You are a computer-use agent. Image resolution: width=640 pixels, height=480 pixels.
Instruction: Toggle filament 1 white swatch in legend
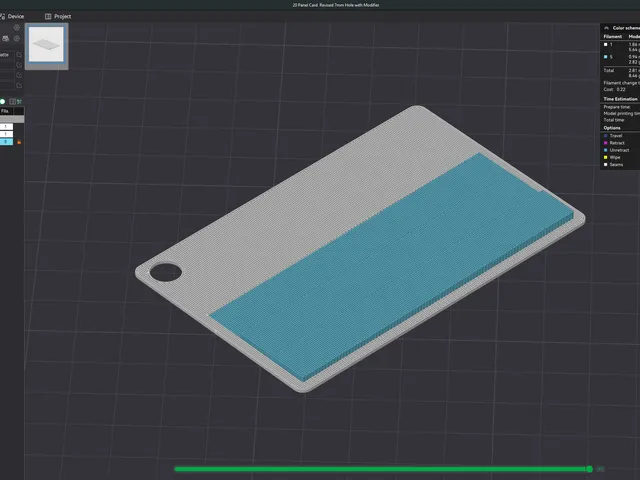tap(605, 44)
